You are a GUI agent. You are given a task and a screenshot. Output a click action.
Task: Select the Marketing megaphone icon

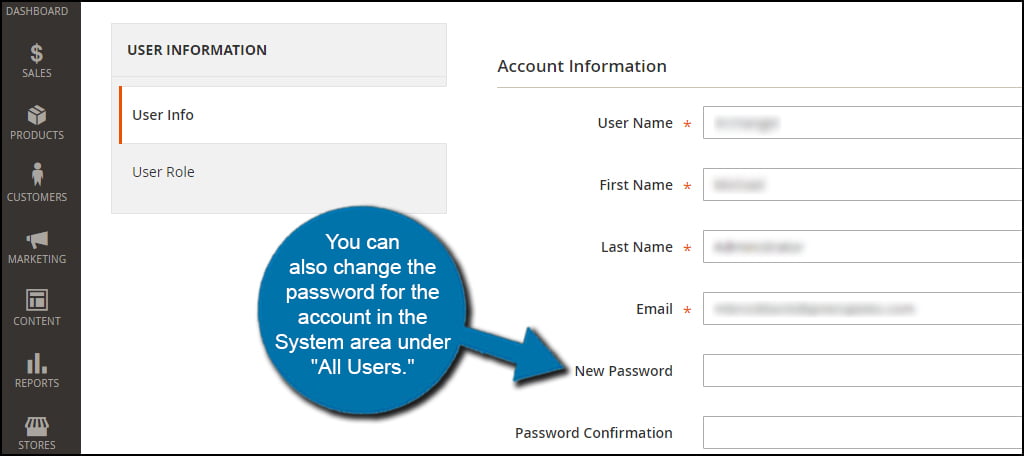(37, 240)
